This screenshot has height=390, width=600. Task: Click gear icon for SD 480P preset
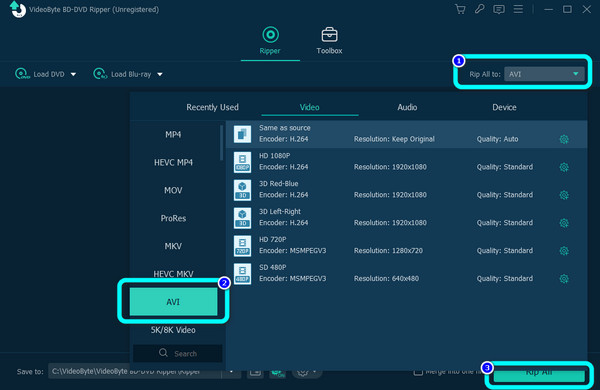pos(564,279)
